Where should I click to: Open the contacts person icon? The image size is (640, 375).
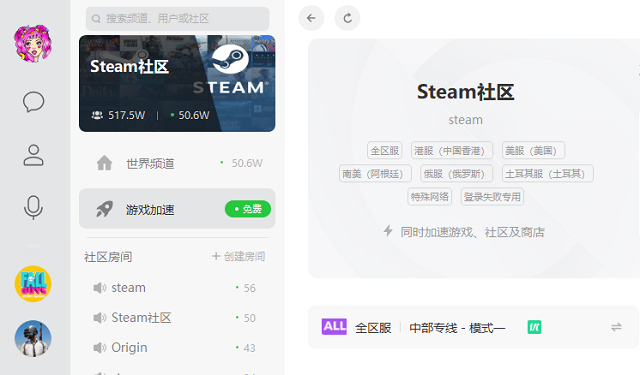coord(33,155)
